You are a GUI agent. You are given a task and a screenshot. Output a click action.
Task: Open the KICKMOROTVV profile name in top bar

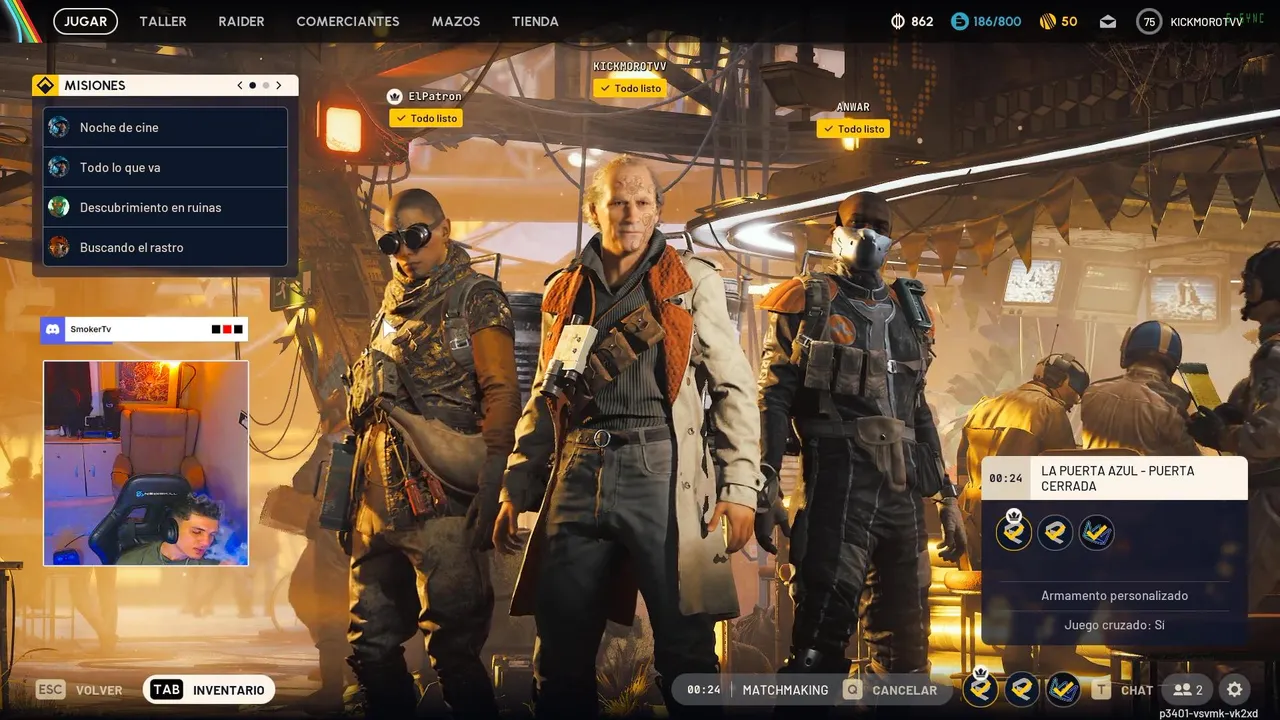pyautogui.click(x=1206, y=22)
